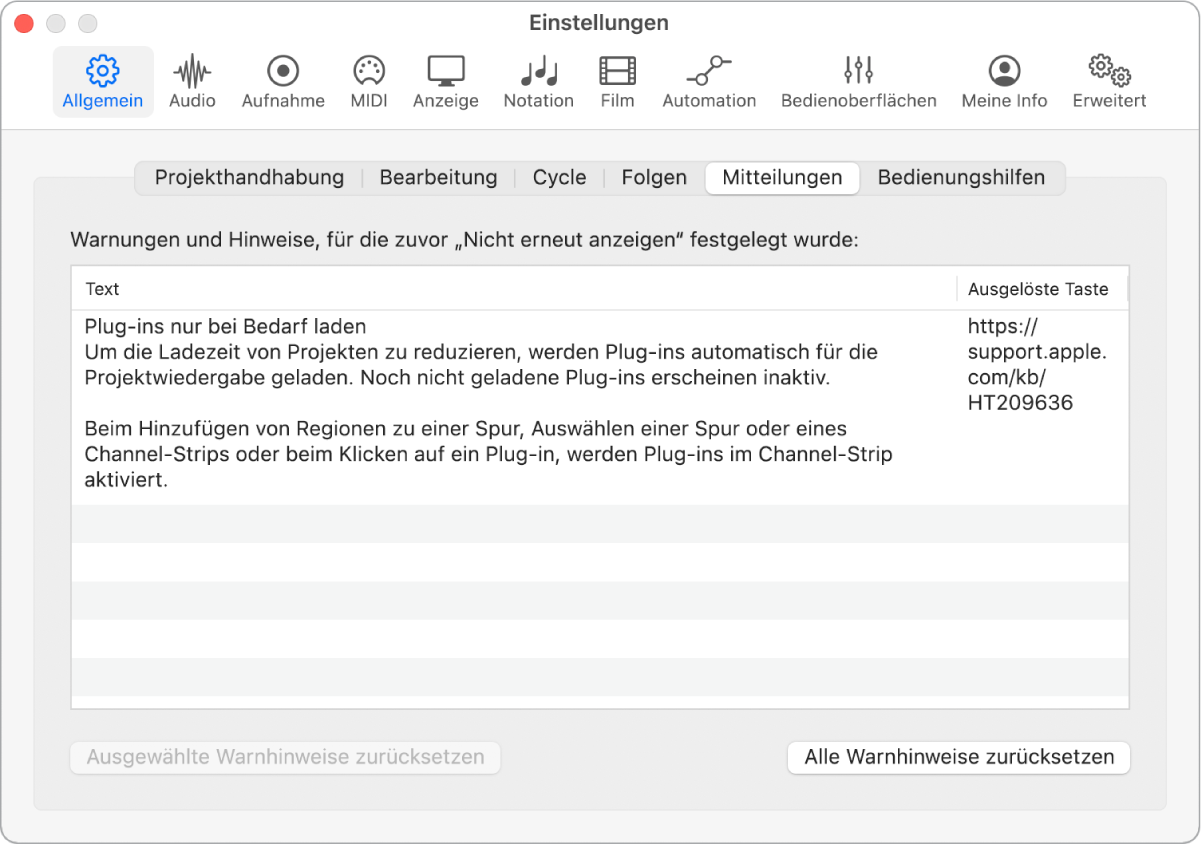Open the Allgemein settings pane

[103, 82]
